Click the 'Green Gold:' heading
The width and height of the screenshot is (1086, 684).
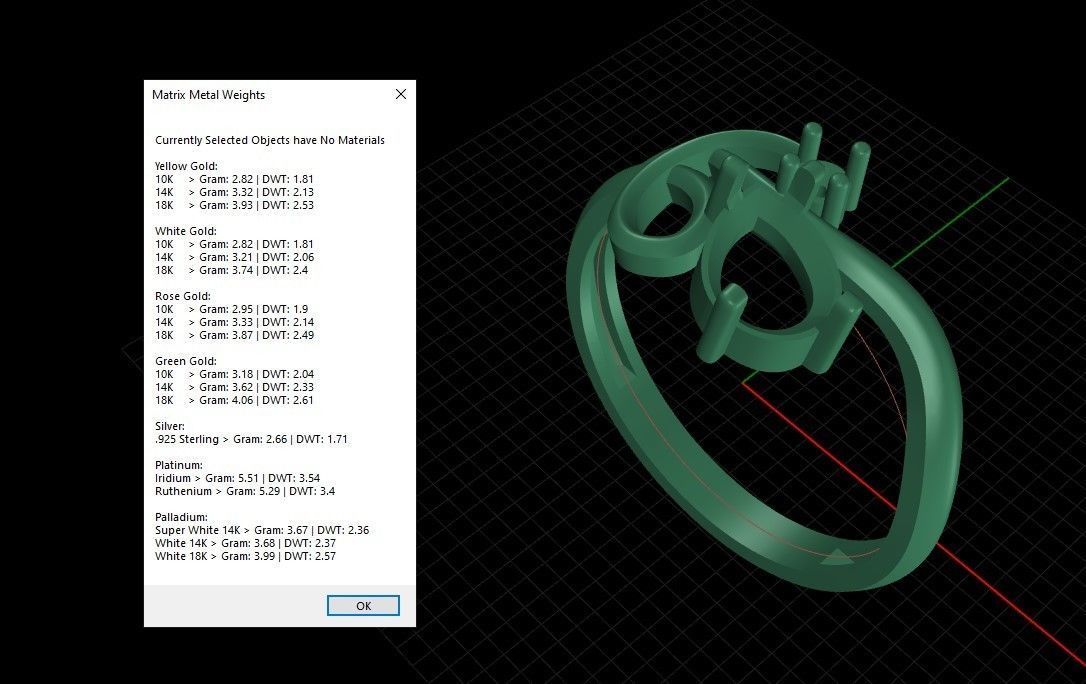[x=186, y=361]
